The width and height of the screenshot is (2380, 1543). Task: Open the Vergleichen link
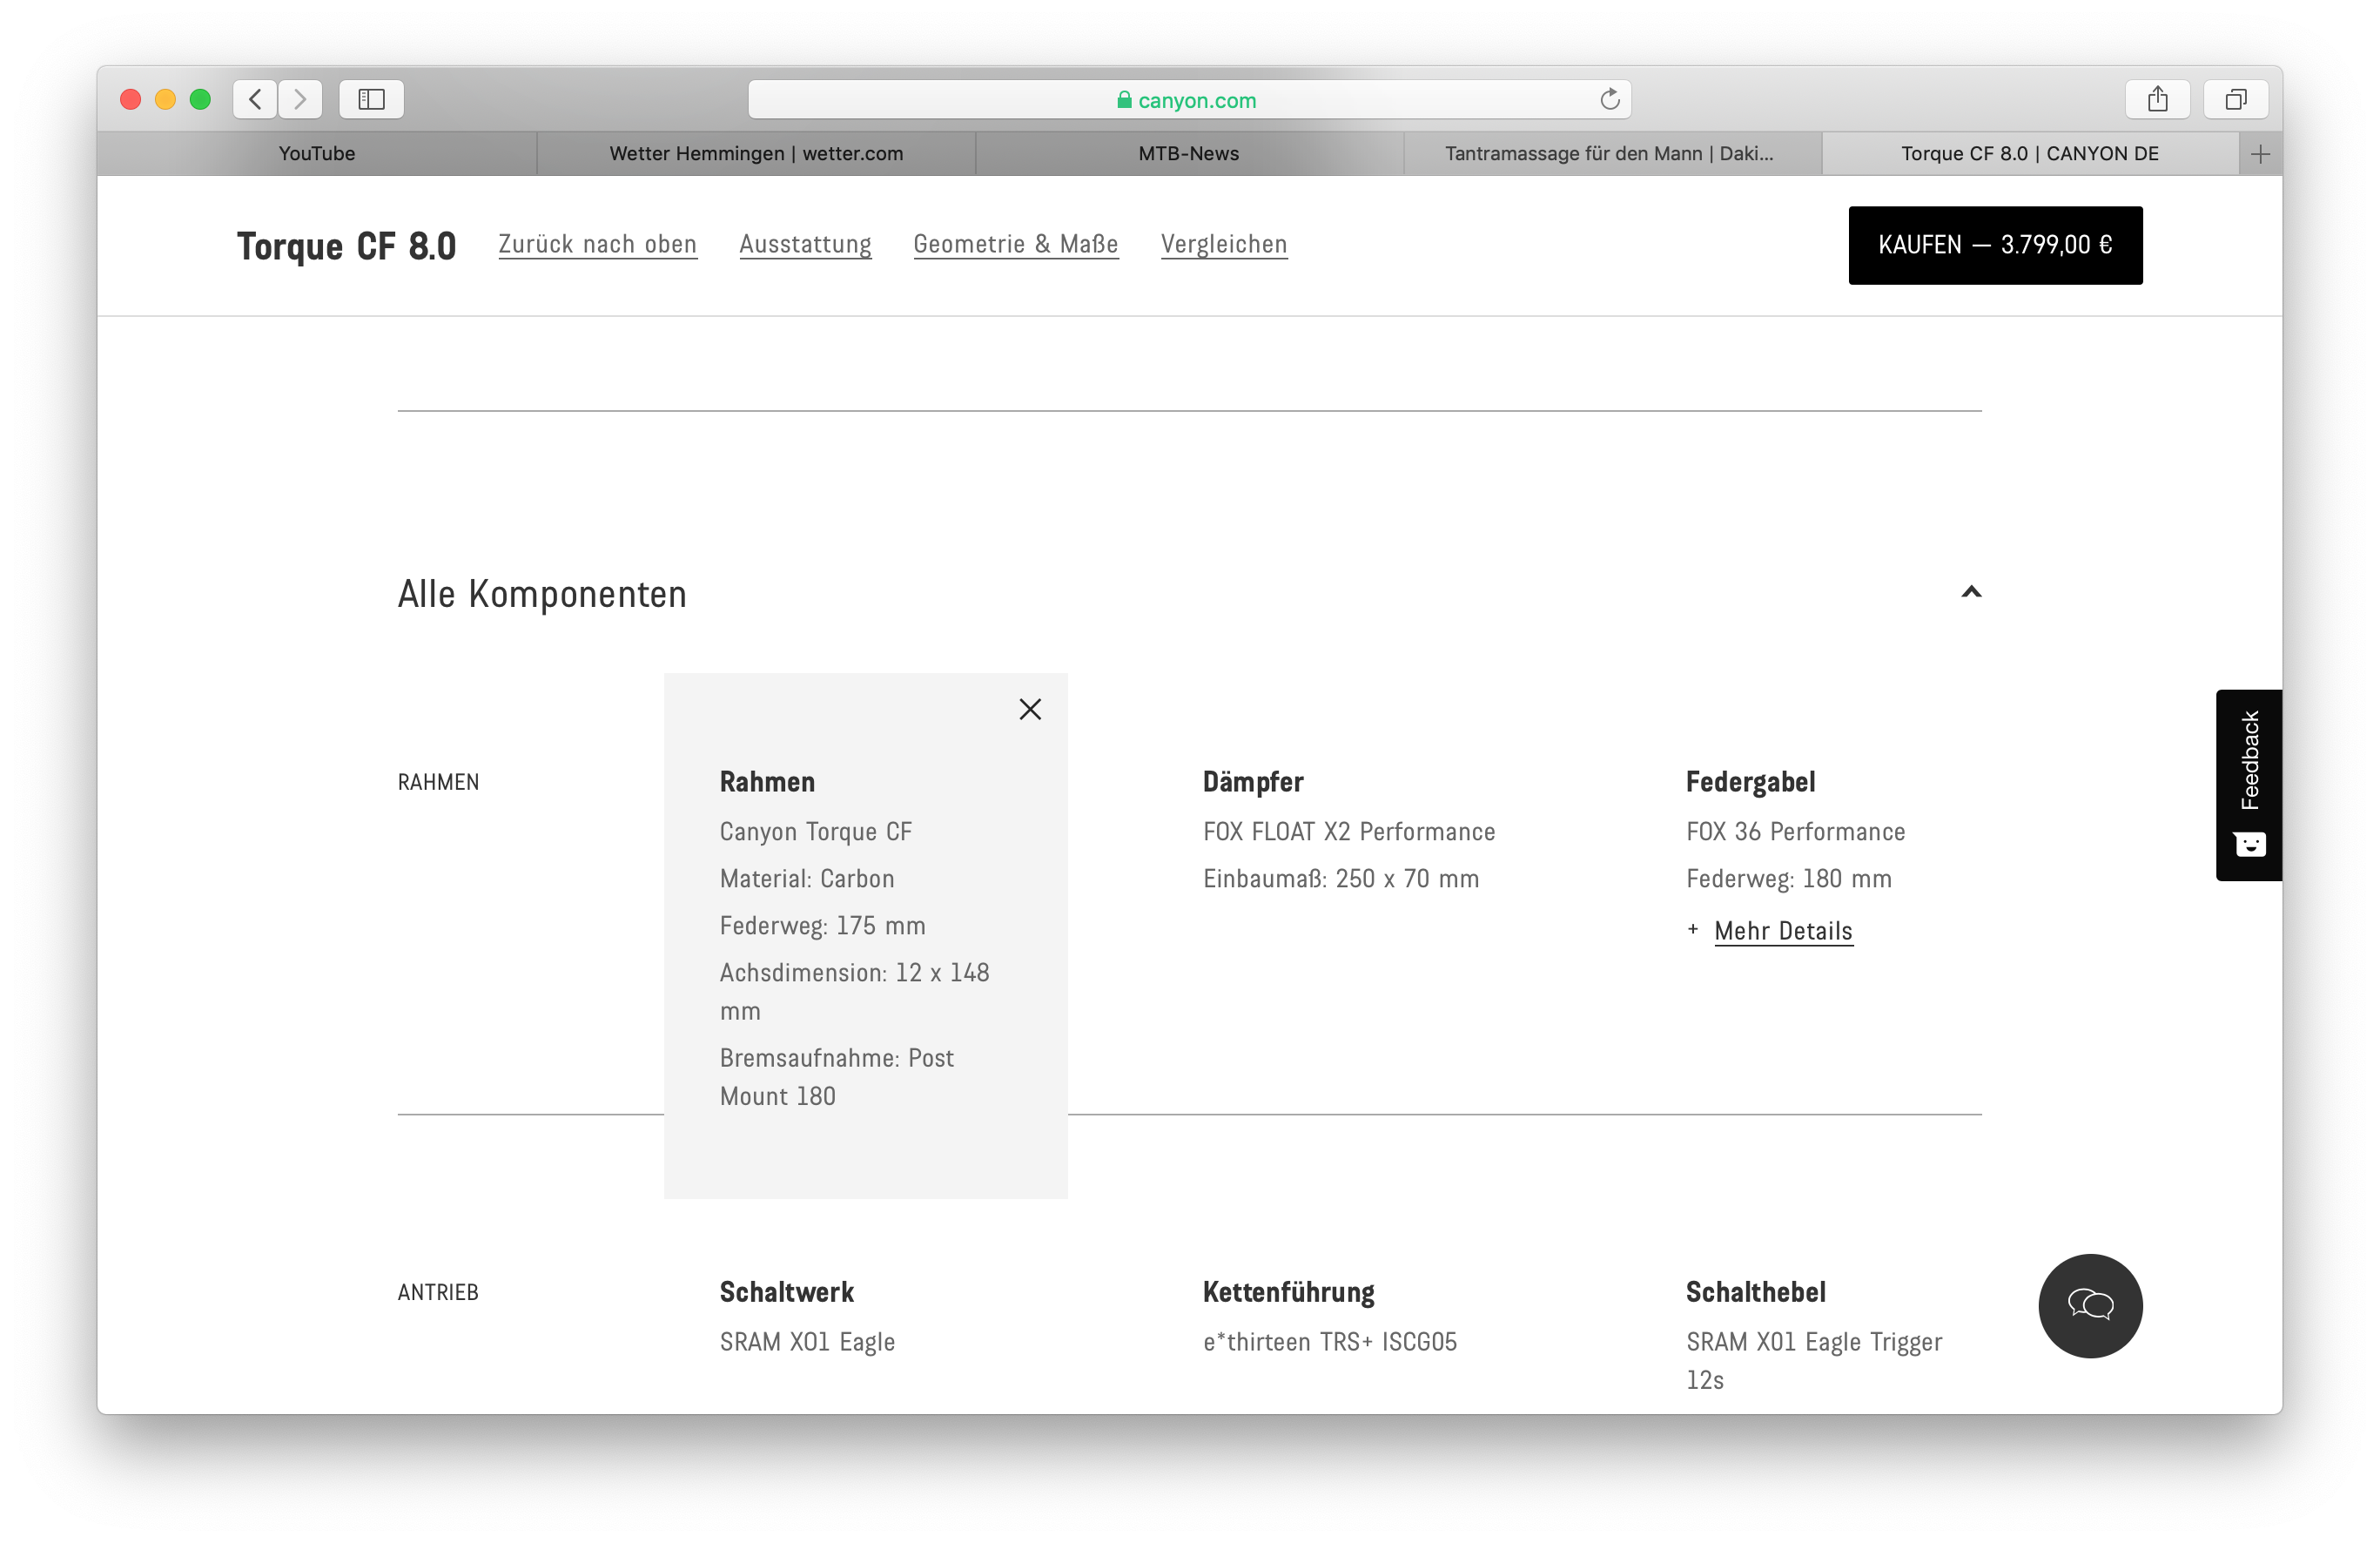1224,245
